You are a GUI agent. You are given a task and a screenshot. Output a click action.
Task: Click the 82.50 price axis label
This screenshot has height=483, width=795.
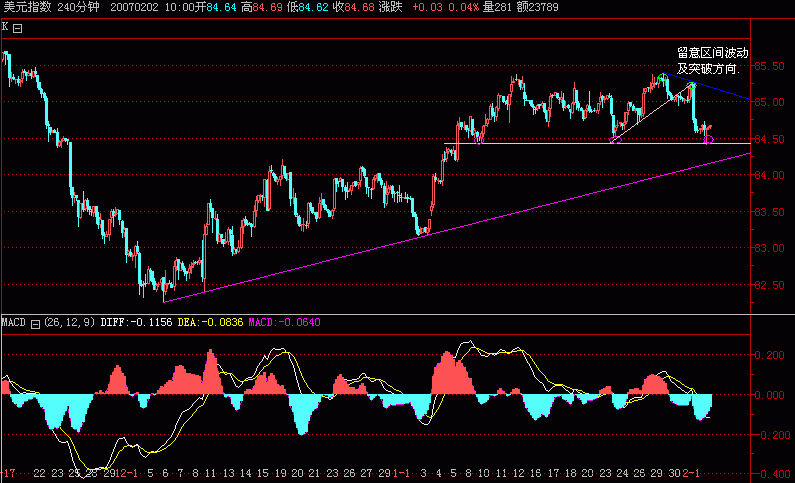(769, 285)
